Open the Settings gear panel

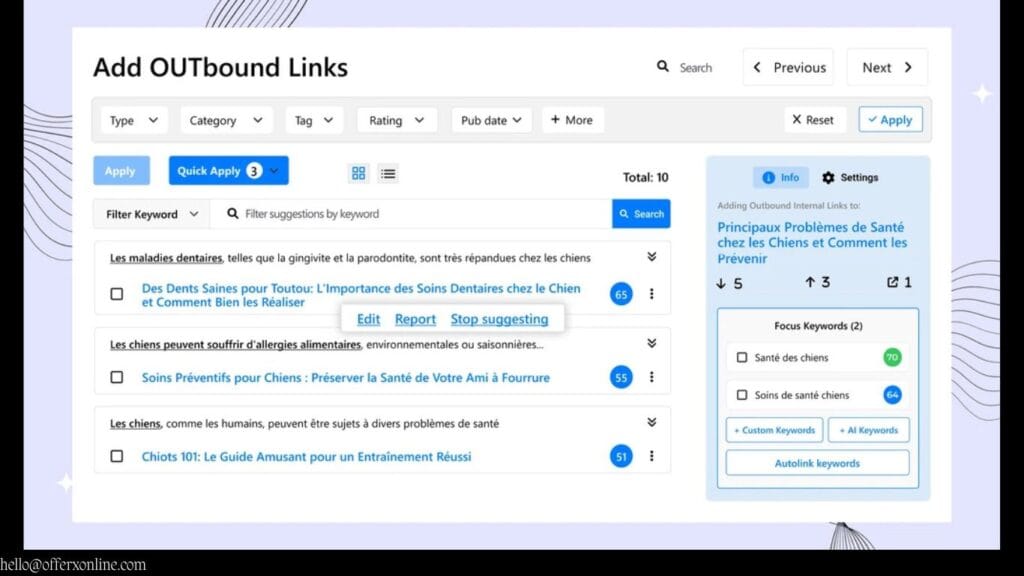(x=828, y=177)
